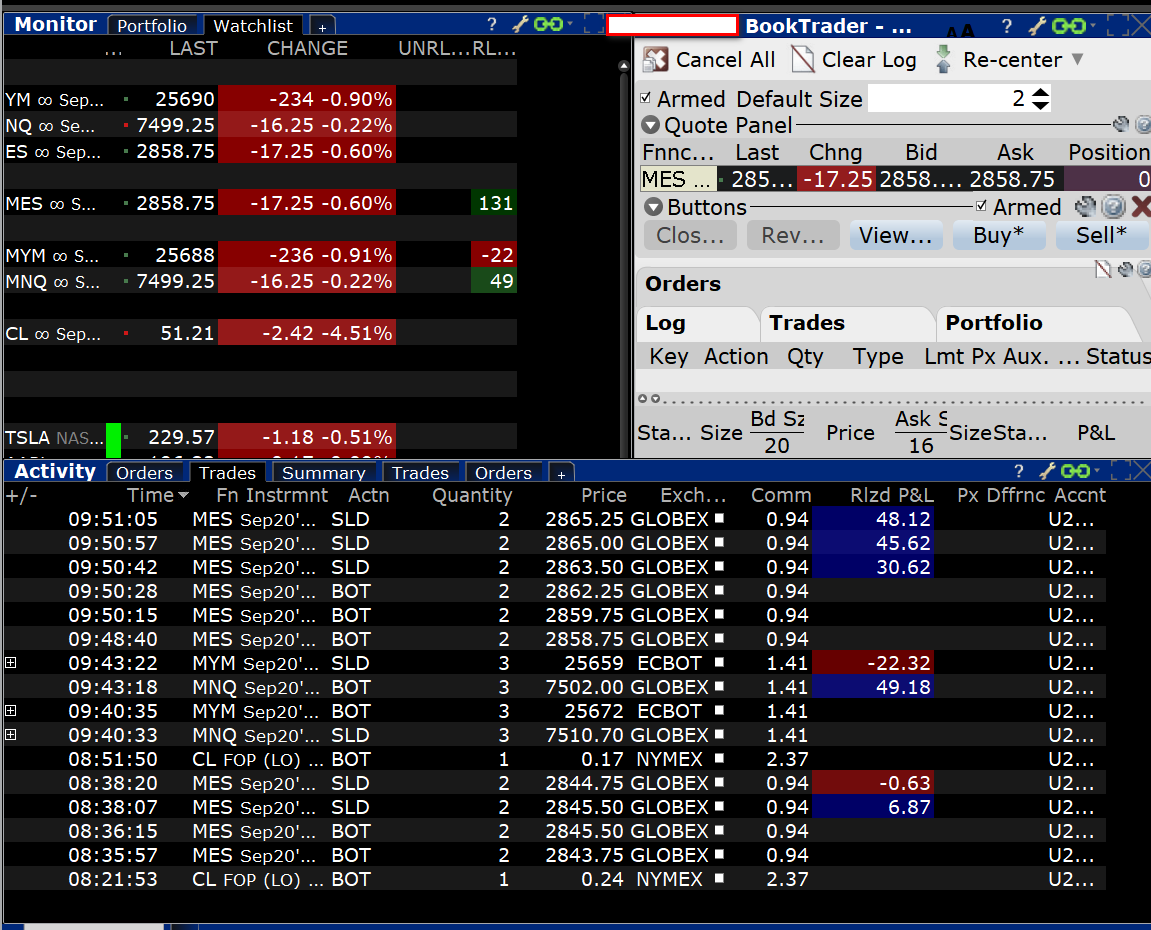Click the Re-center arrows icon

coord(943,59)
